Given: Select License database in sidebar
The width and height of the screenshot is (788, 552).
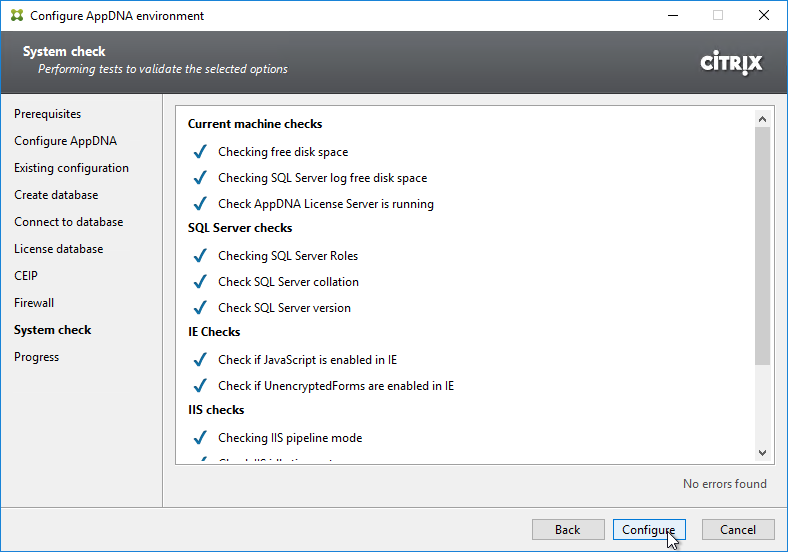Looking at the screenshot, I should click(58, 249).
